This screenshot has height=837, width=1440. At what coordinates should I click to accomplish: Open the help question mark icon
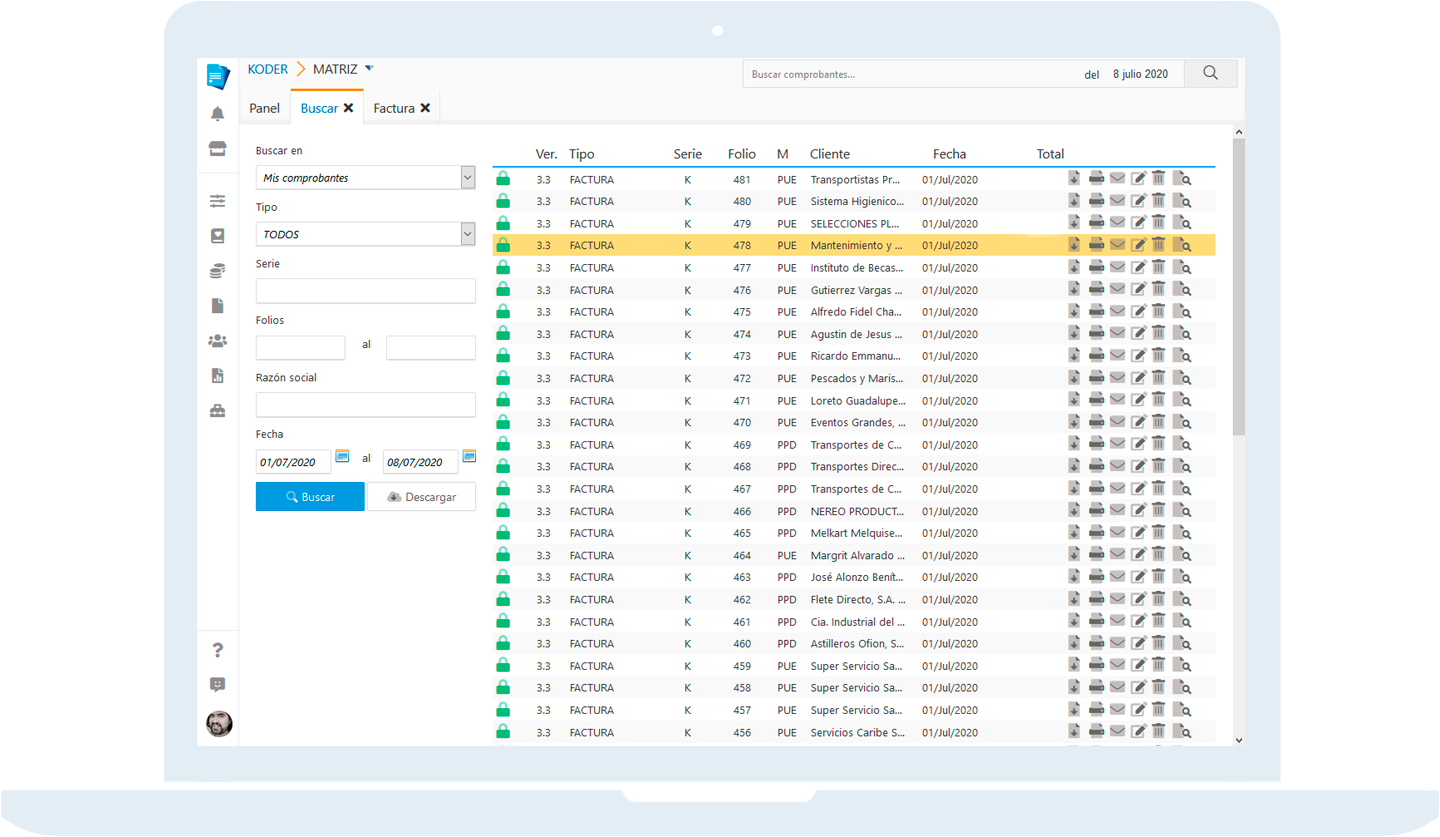point(218,650)
